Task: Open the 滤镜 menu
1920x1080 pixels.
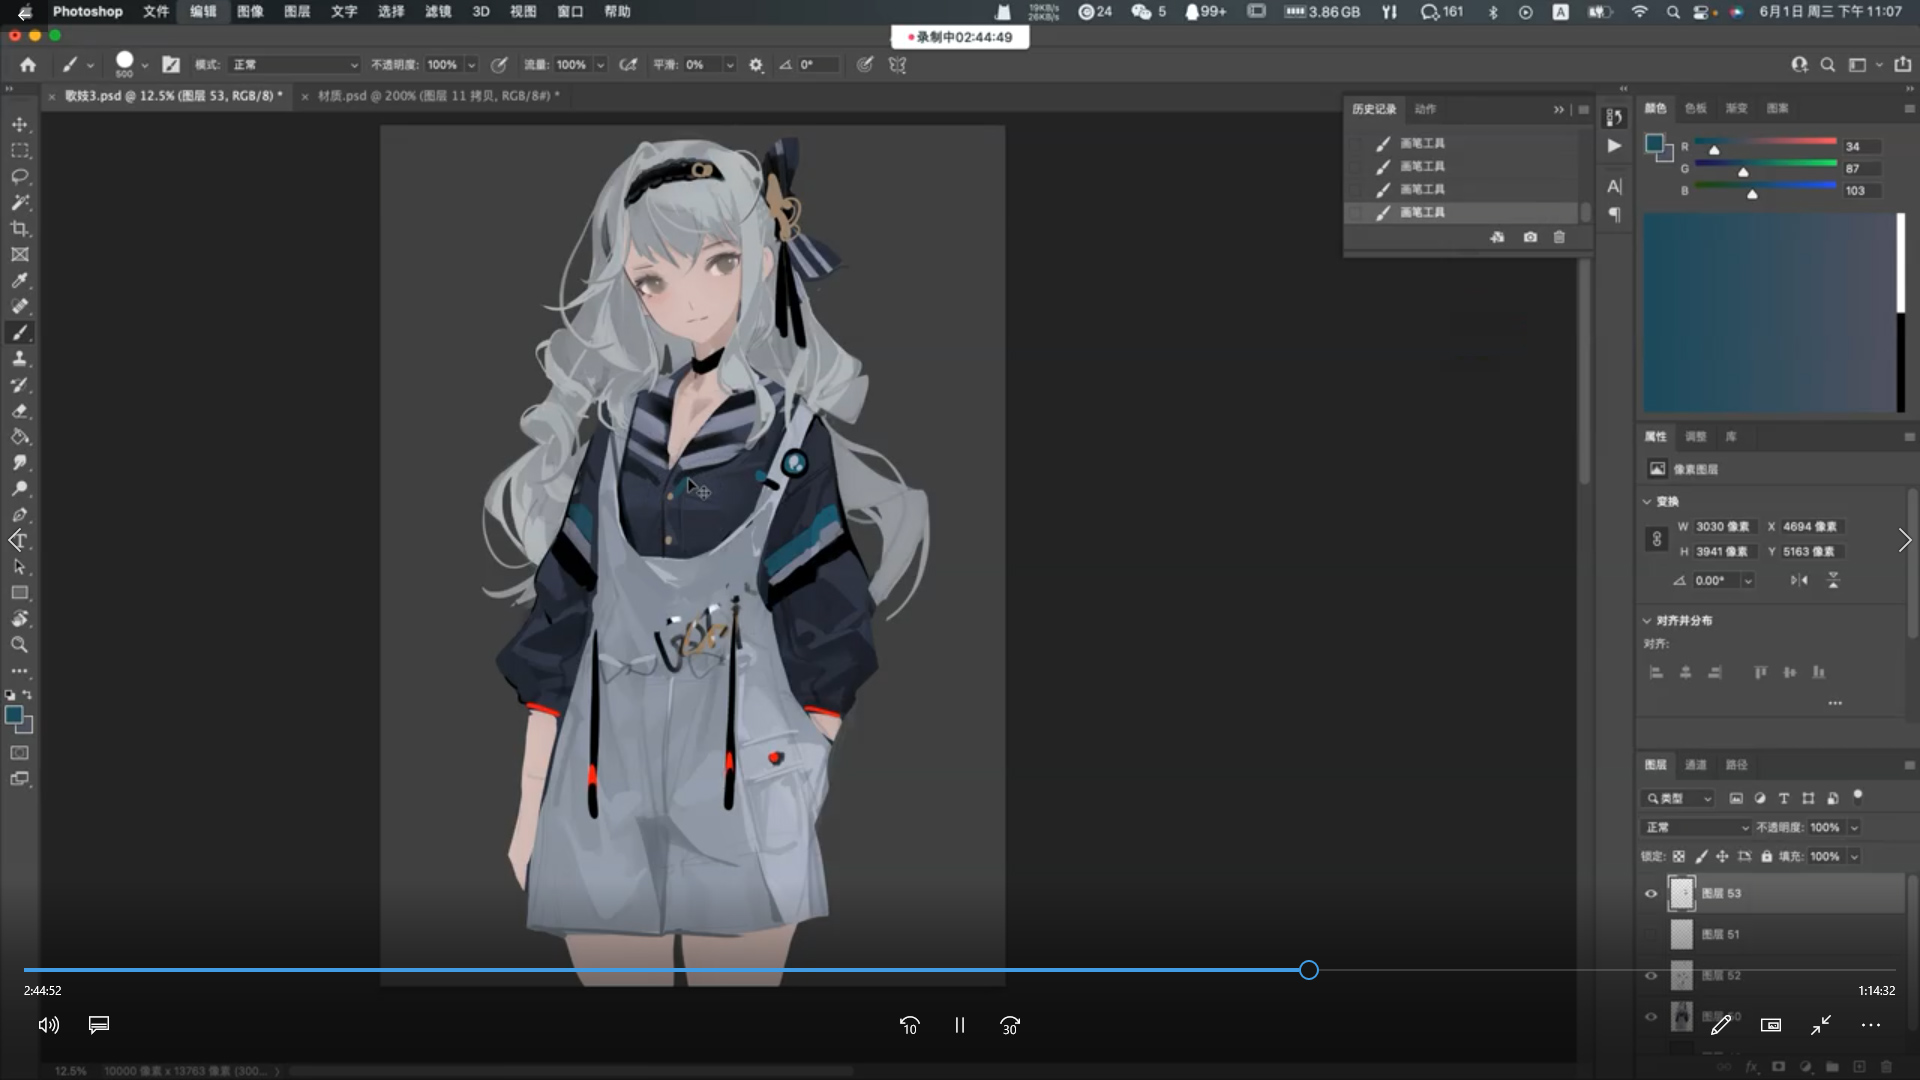Action: coord(438,11)
